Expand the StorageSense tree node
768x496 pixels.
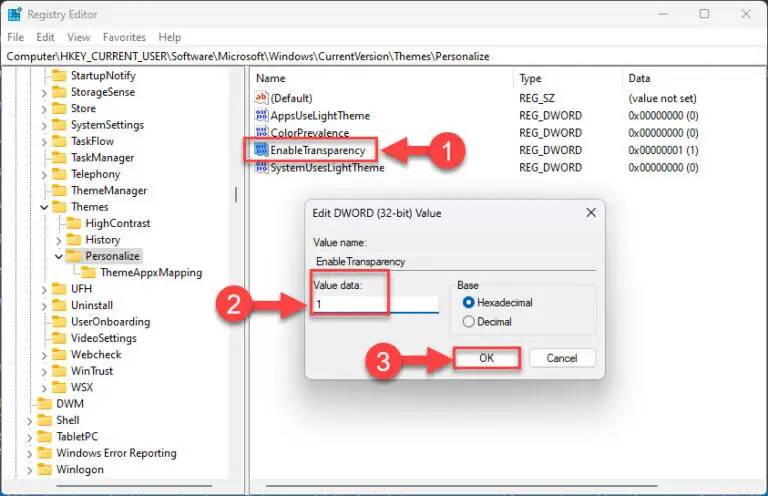pos(44,92)
